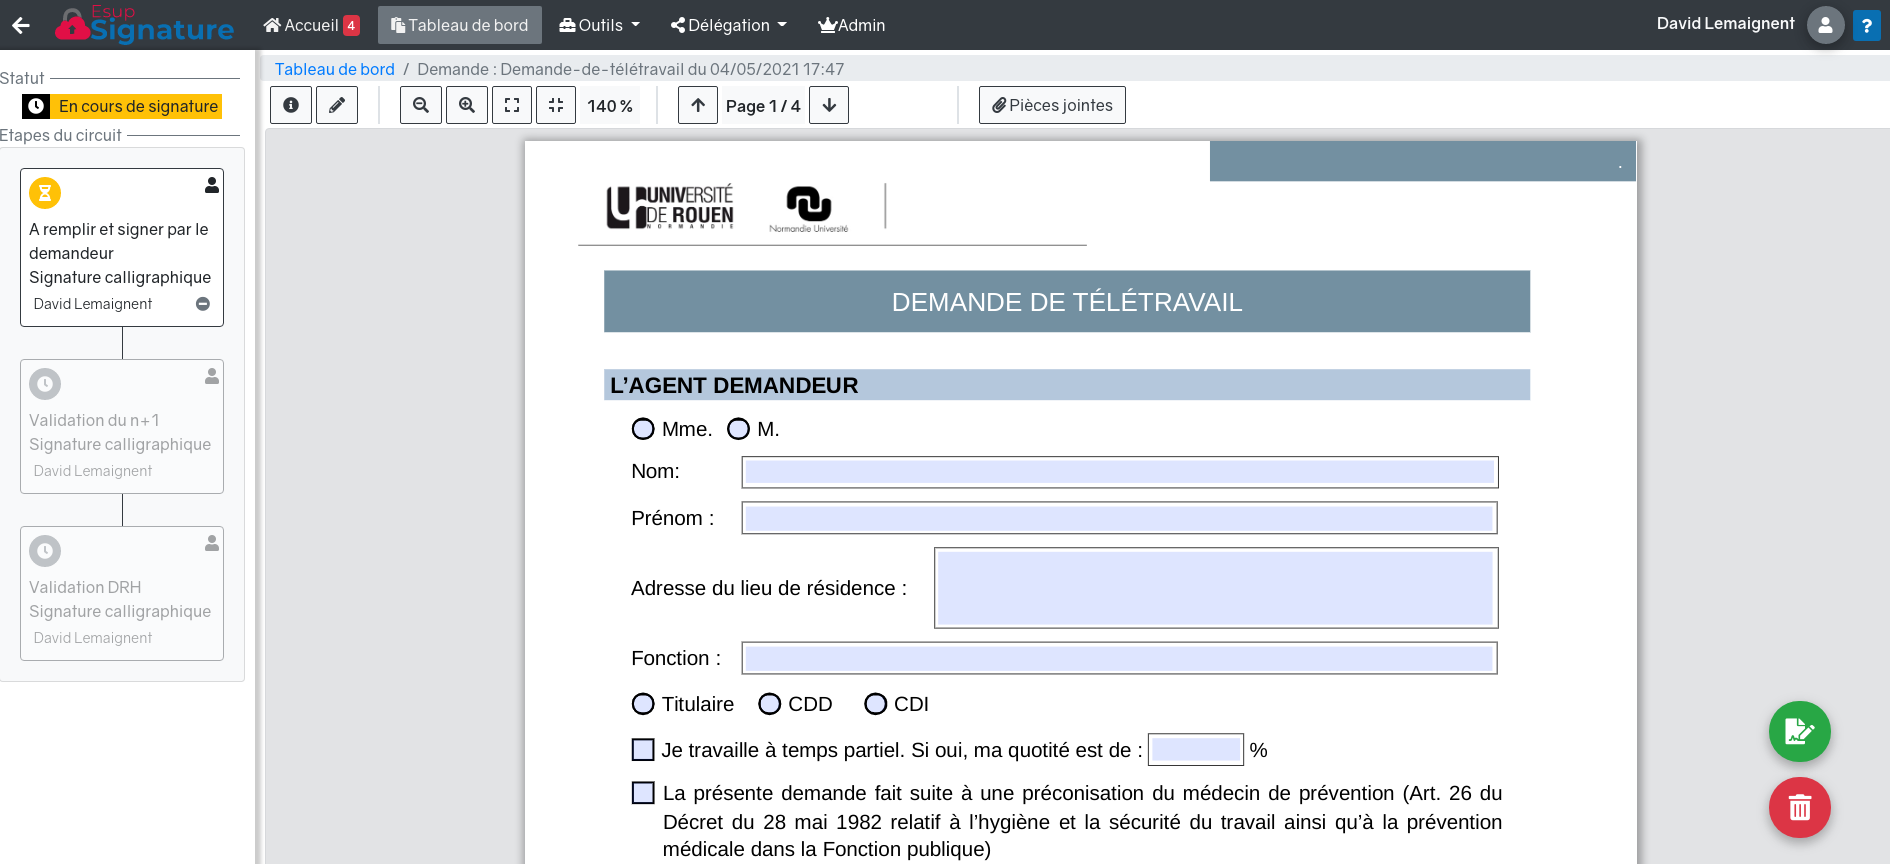Click the pencil edit icon in the toolbar
Screen dimensions: 1890x864
coord(337,105)
